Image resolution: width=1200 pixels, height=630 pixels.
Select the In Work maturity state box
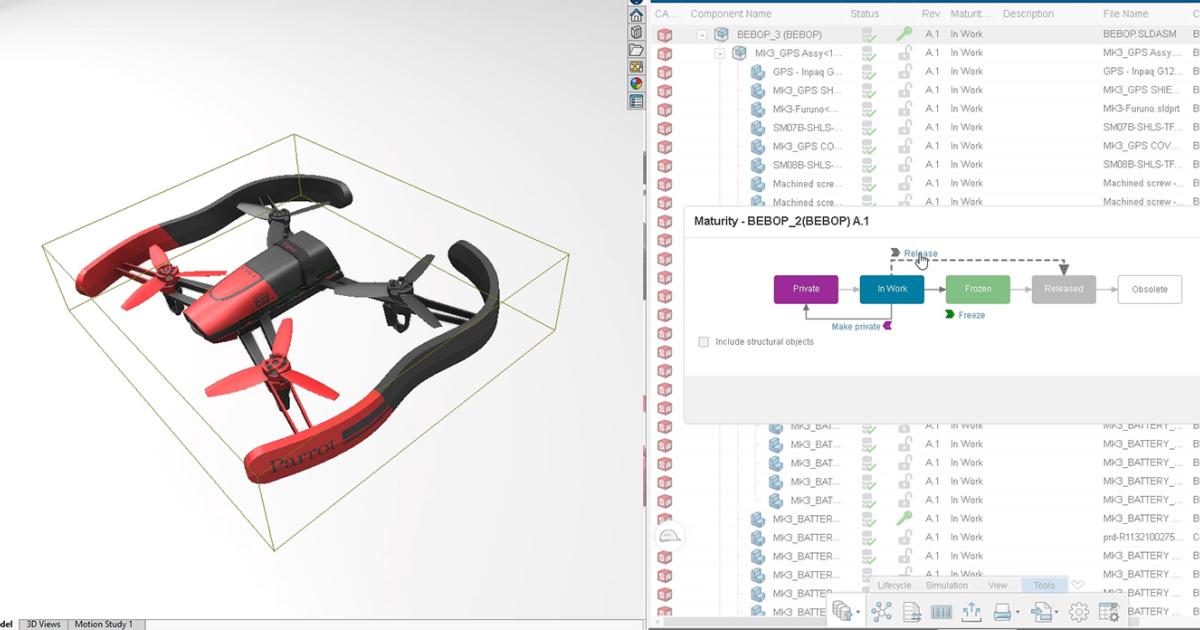[x=892, y=289]
